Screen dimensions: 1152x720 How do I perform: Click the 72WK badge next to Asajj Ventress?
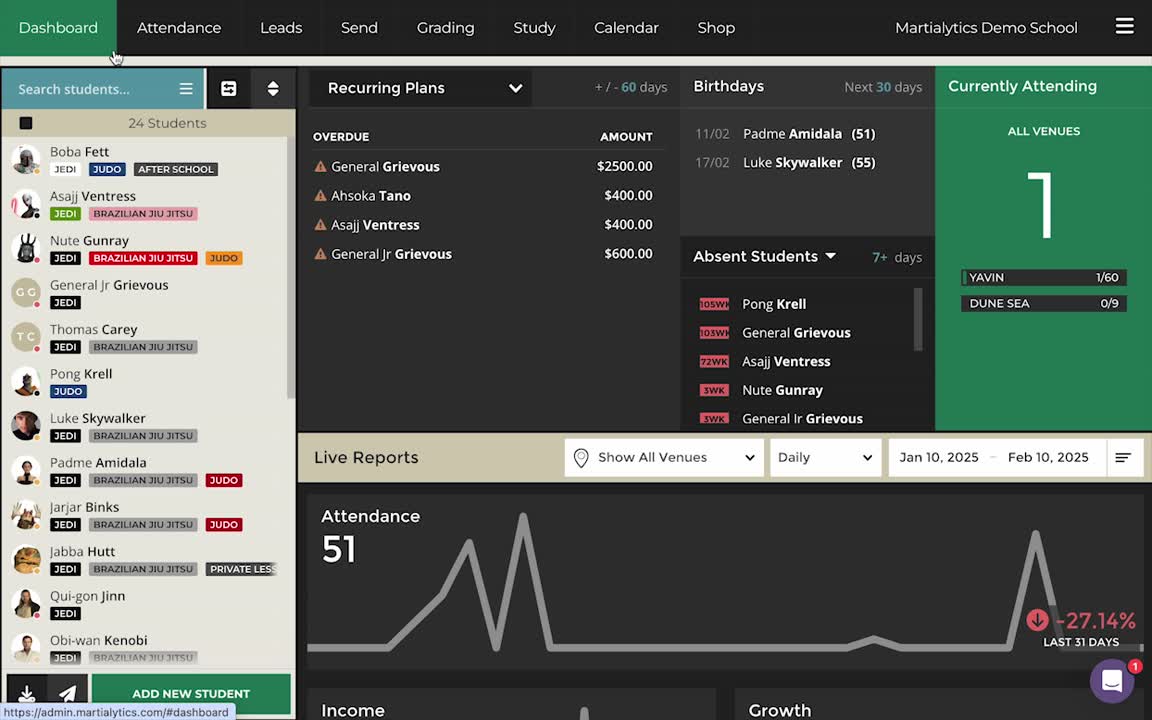[713, 361]
